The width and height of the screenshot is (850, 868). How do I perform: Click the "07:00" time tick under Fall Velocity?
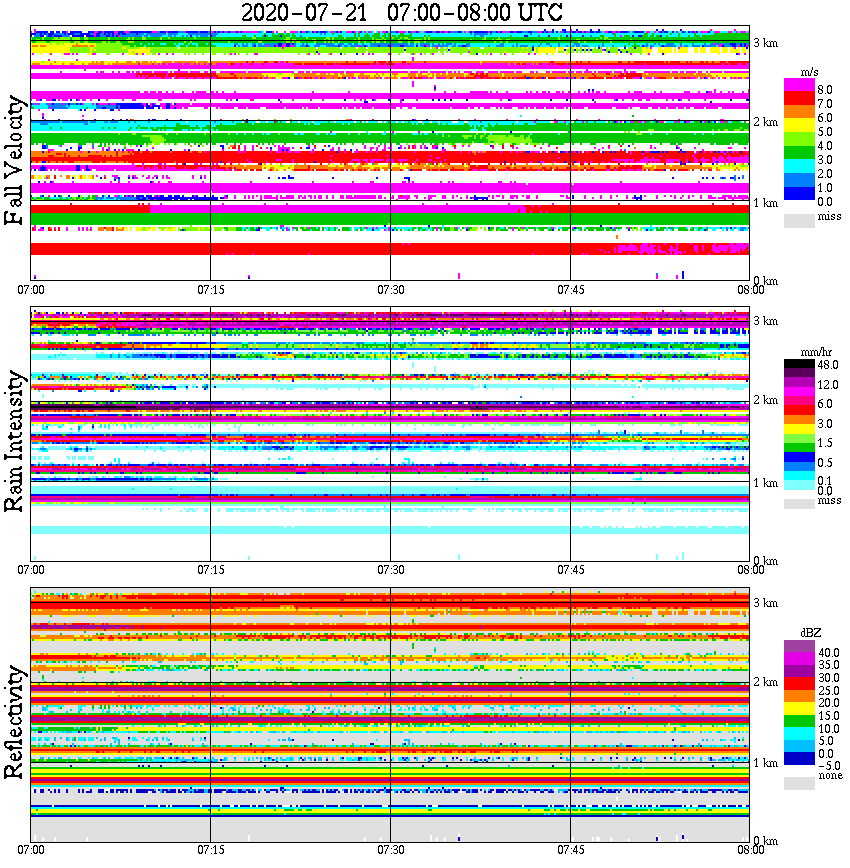[x=30, y=290]
